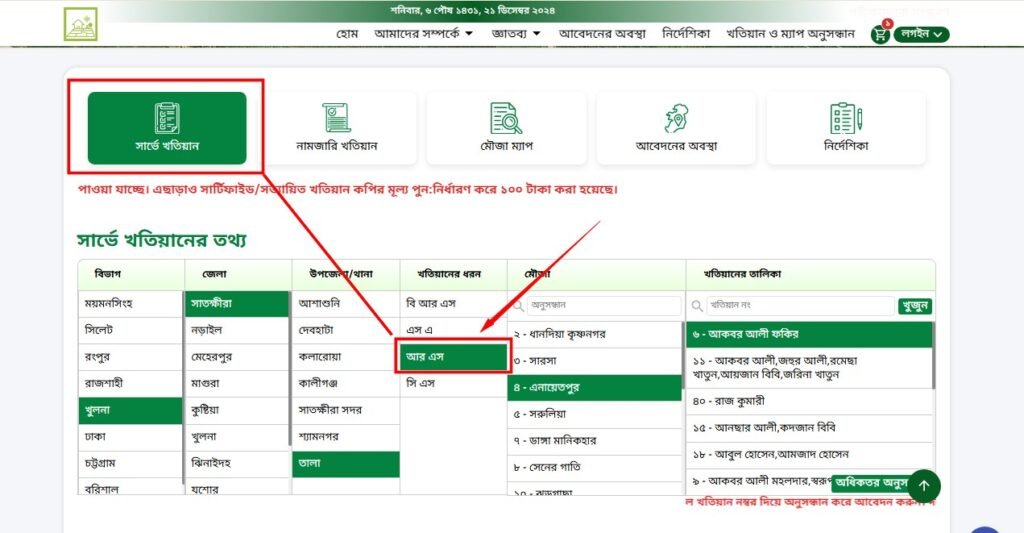Open the নির্দেশিকা card with checklist icon
Viewport: 1024px width, 533px height.
click(x=846, y=128)
